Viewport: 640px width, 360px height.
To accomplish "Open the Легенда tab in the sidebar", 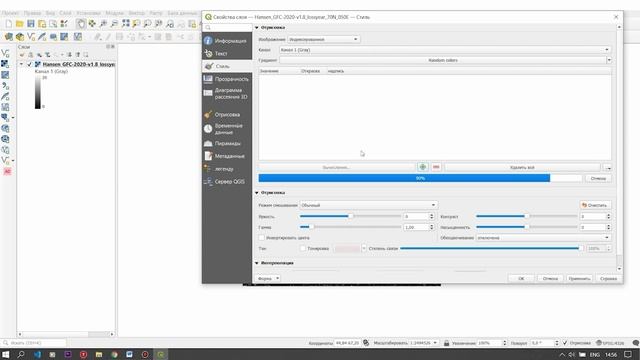I will (x=227, y=169).
